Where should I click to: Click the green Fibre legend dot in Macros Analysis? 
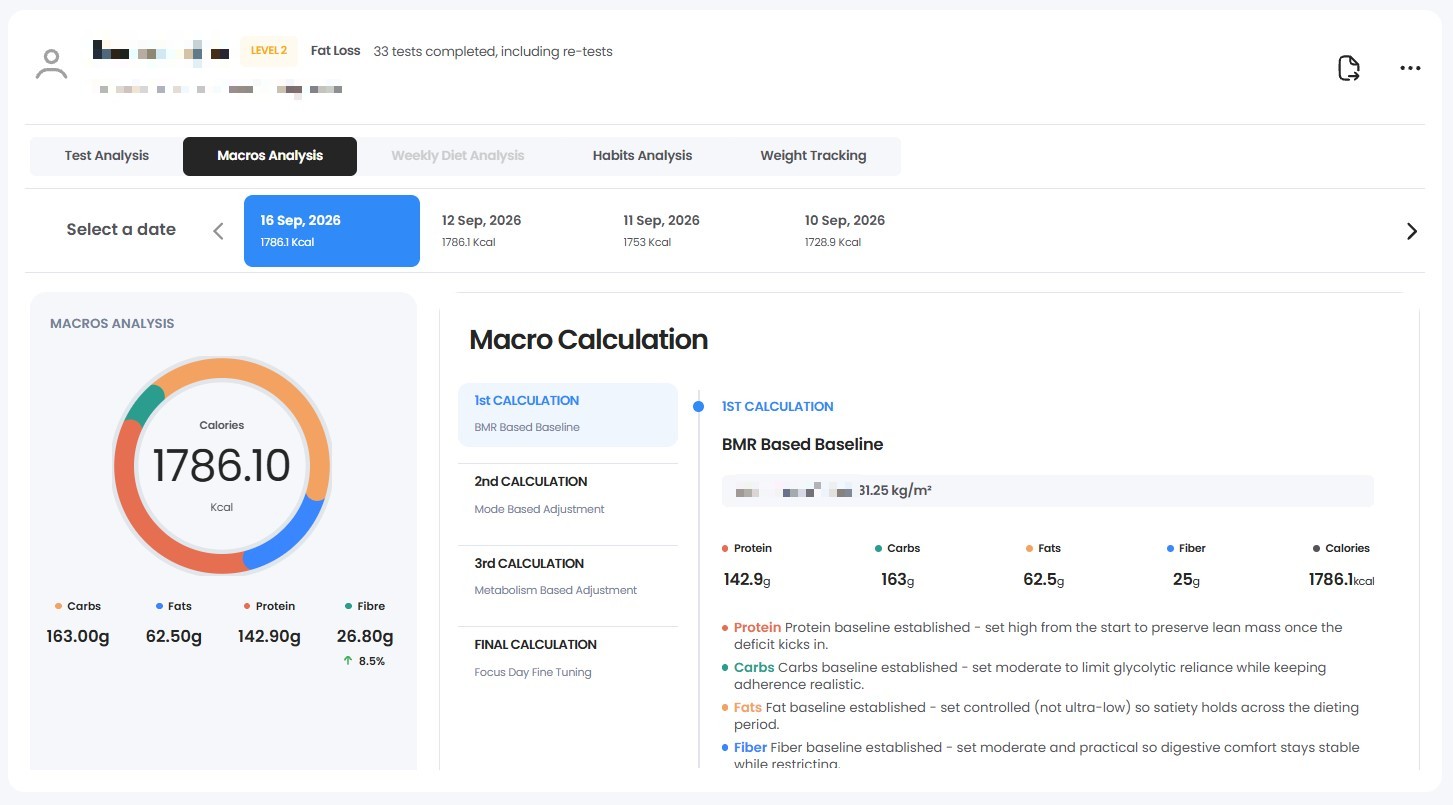pyautogui.click(x=348, y=606)
